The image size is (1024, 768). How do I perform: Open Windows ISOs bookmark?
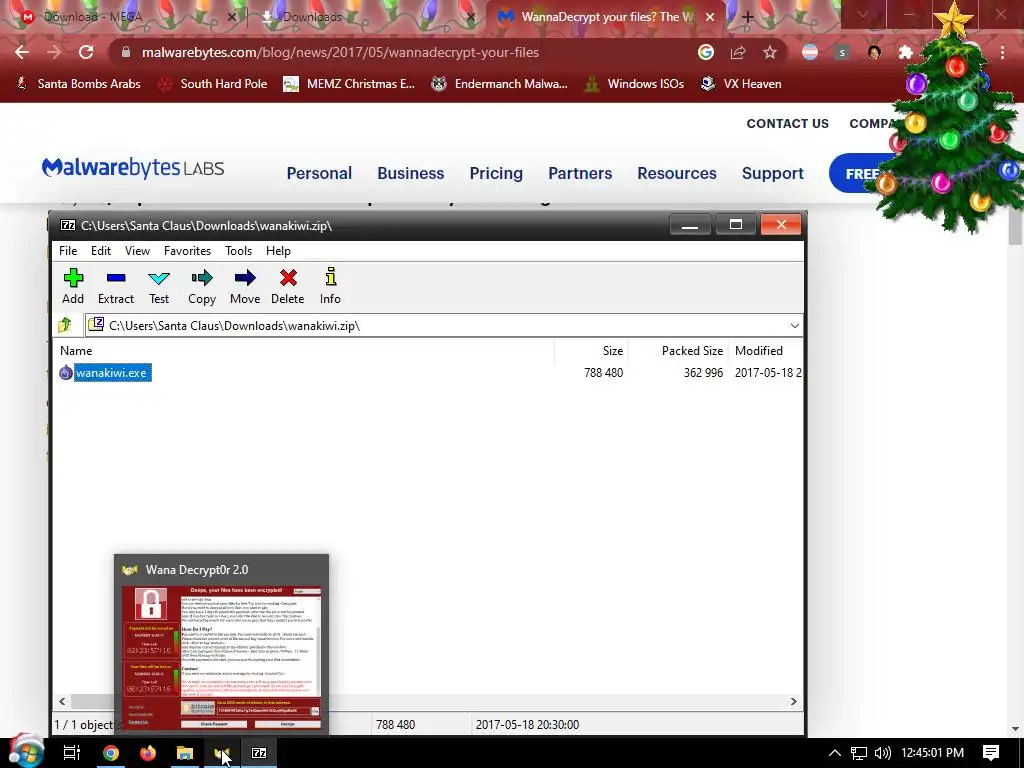pyautogui.click(x=634, y=84)
